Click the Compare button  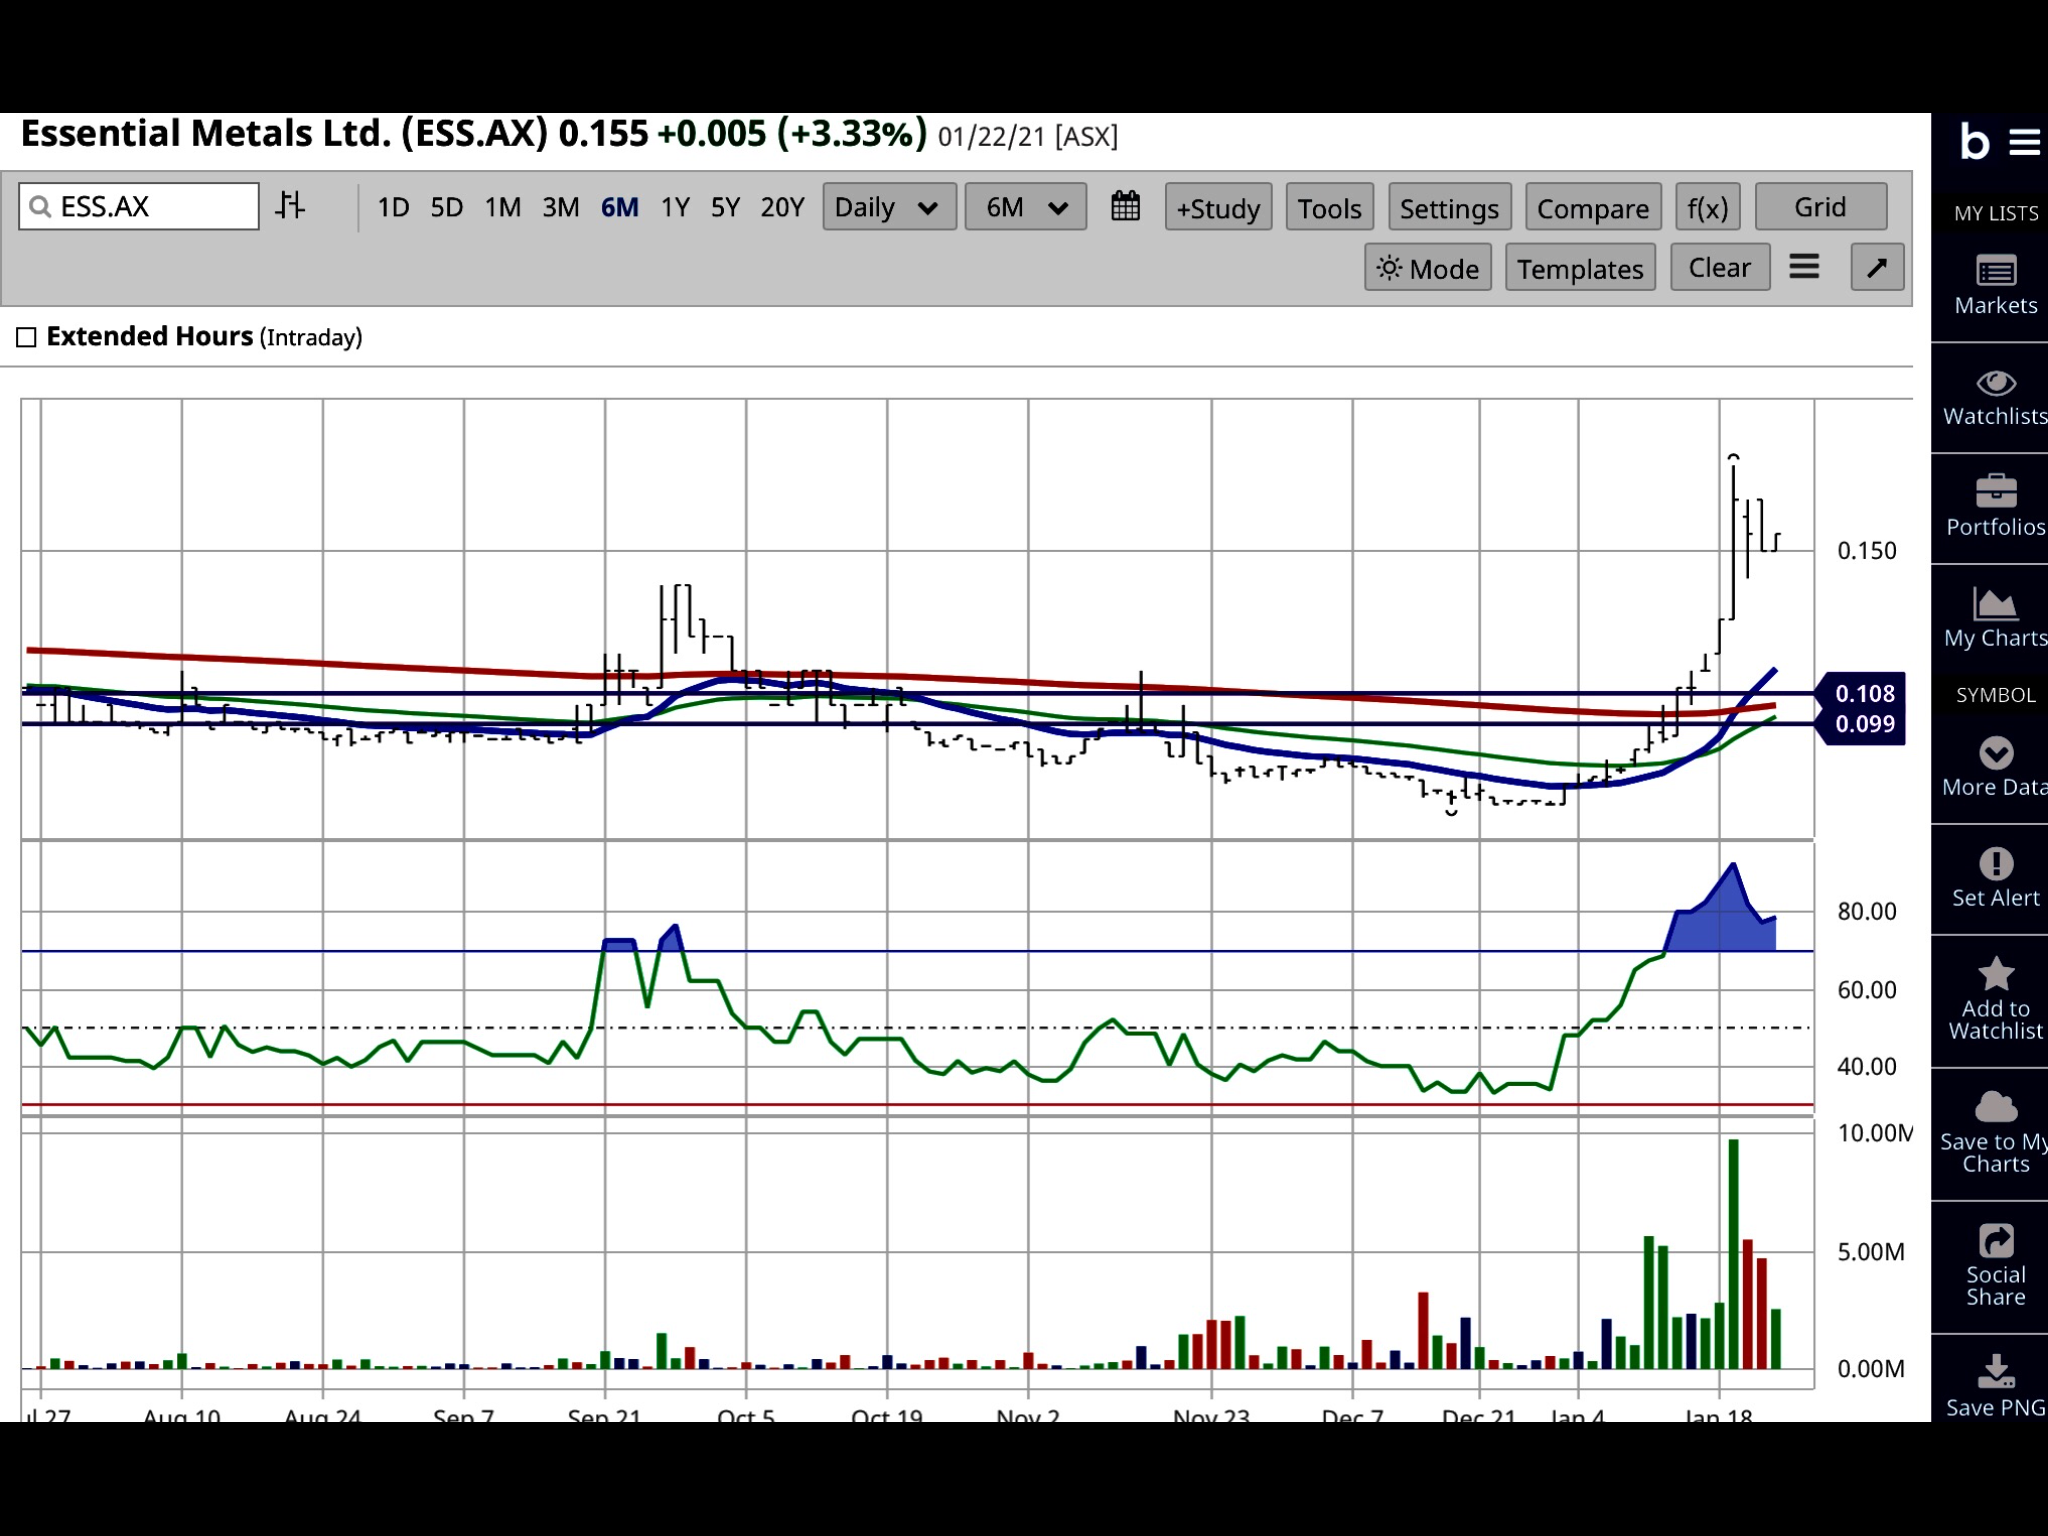tap(1593, 207)
